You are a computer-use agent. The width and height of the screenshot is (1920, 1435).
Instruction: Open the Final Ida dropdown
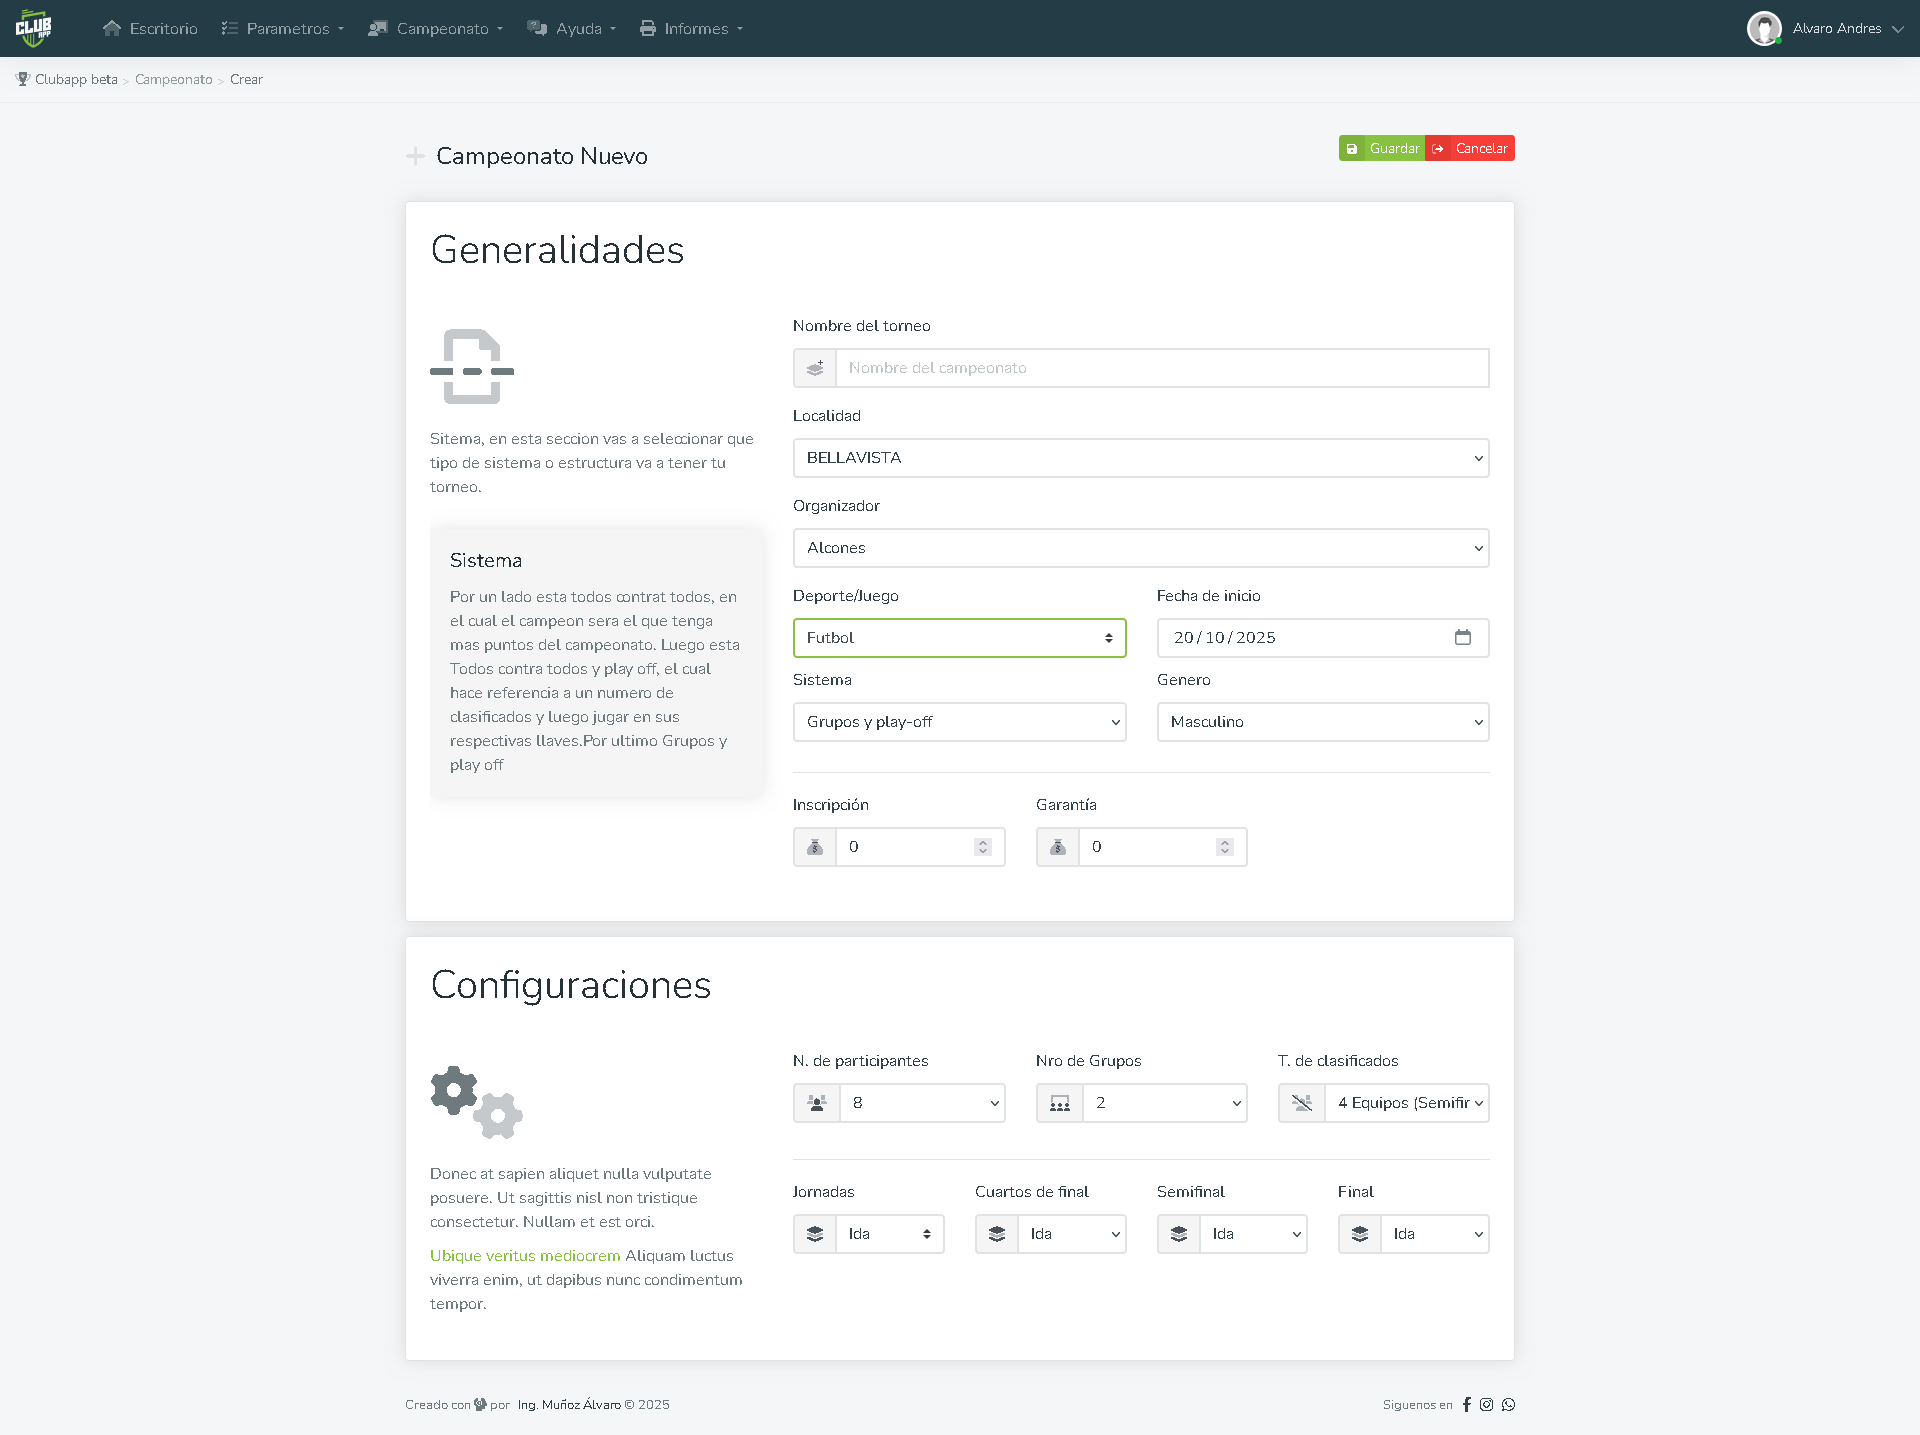pos(1435,1234)
